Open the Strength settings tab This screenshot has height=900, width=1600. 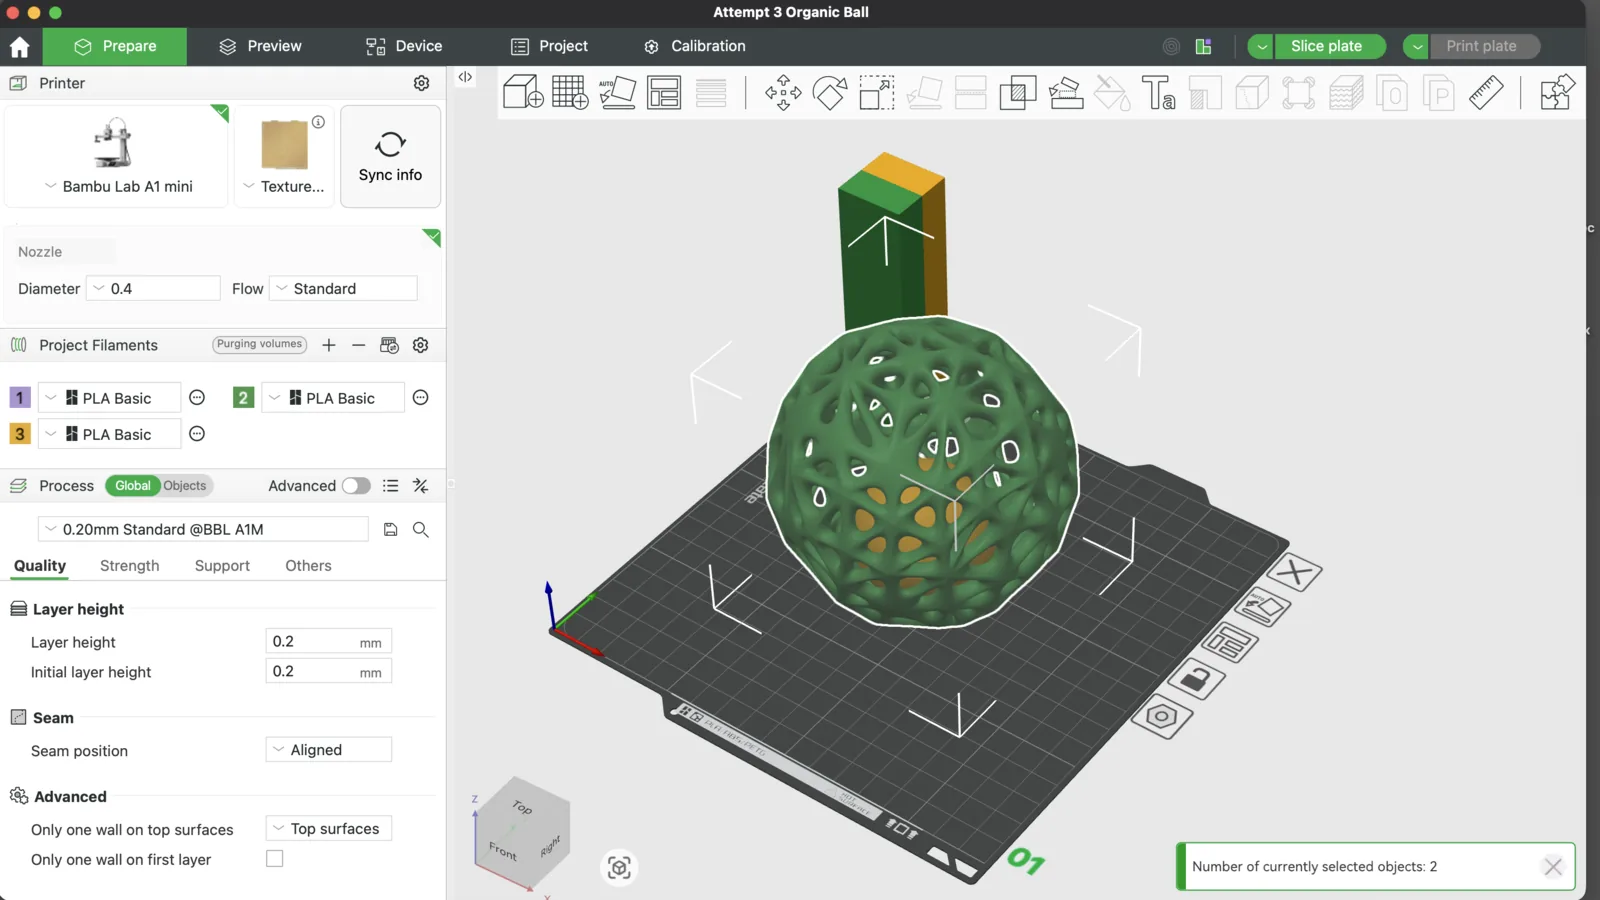click(x=129, y=566)
